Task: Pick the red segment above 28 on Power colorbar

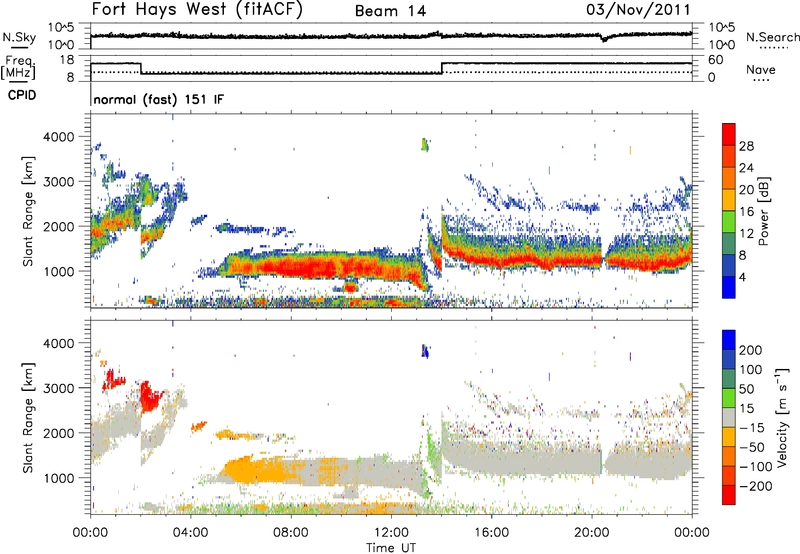Action: tap(729, 135)
